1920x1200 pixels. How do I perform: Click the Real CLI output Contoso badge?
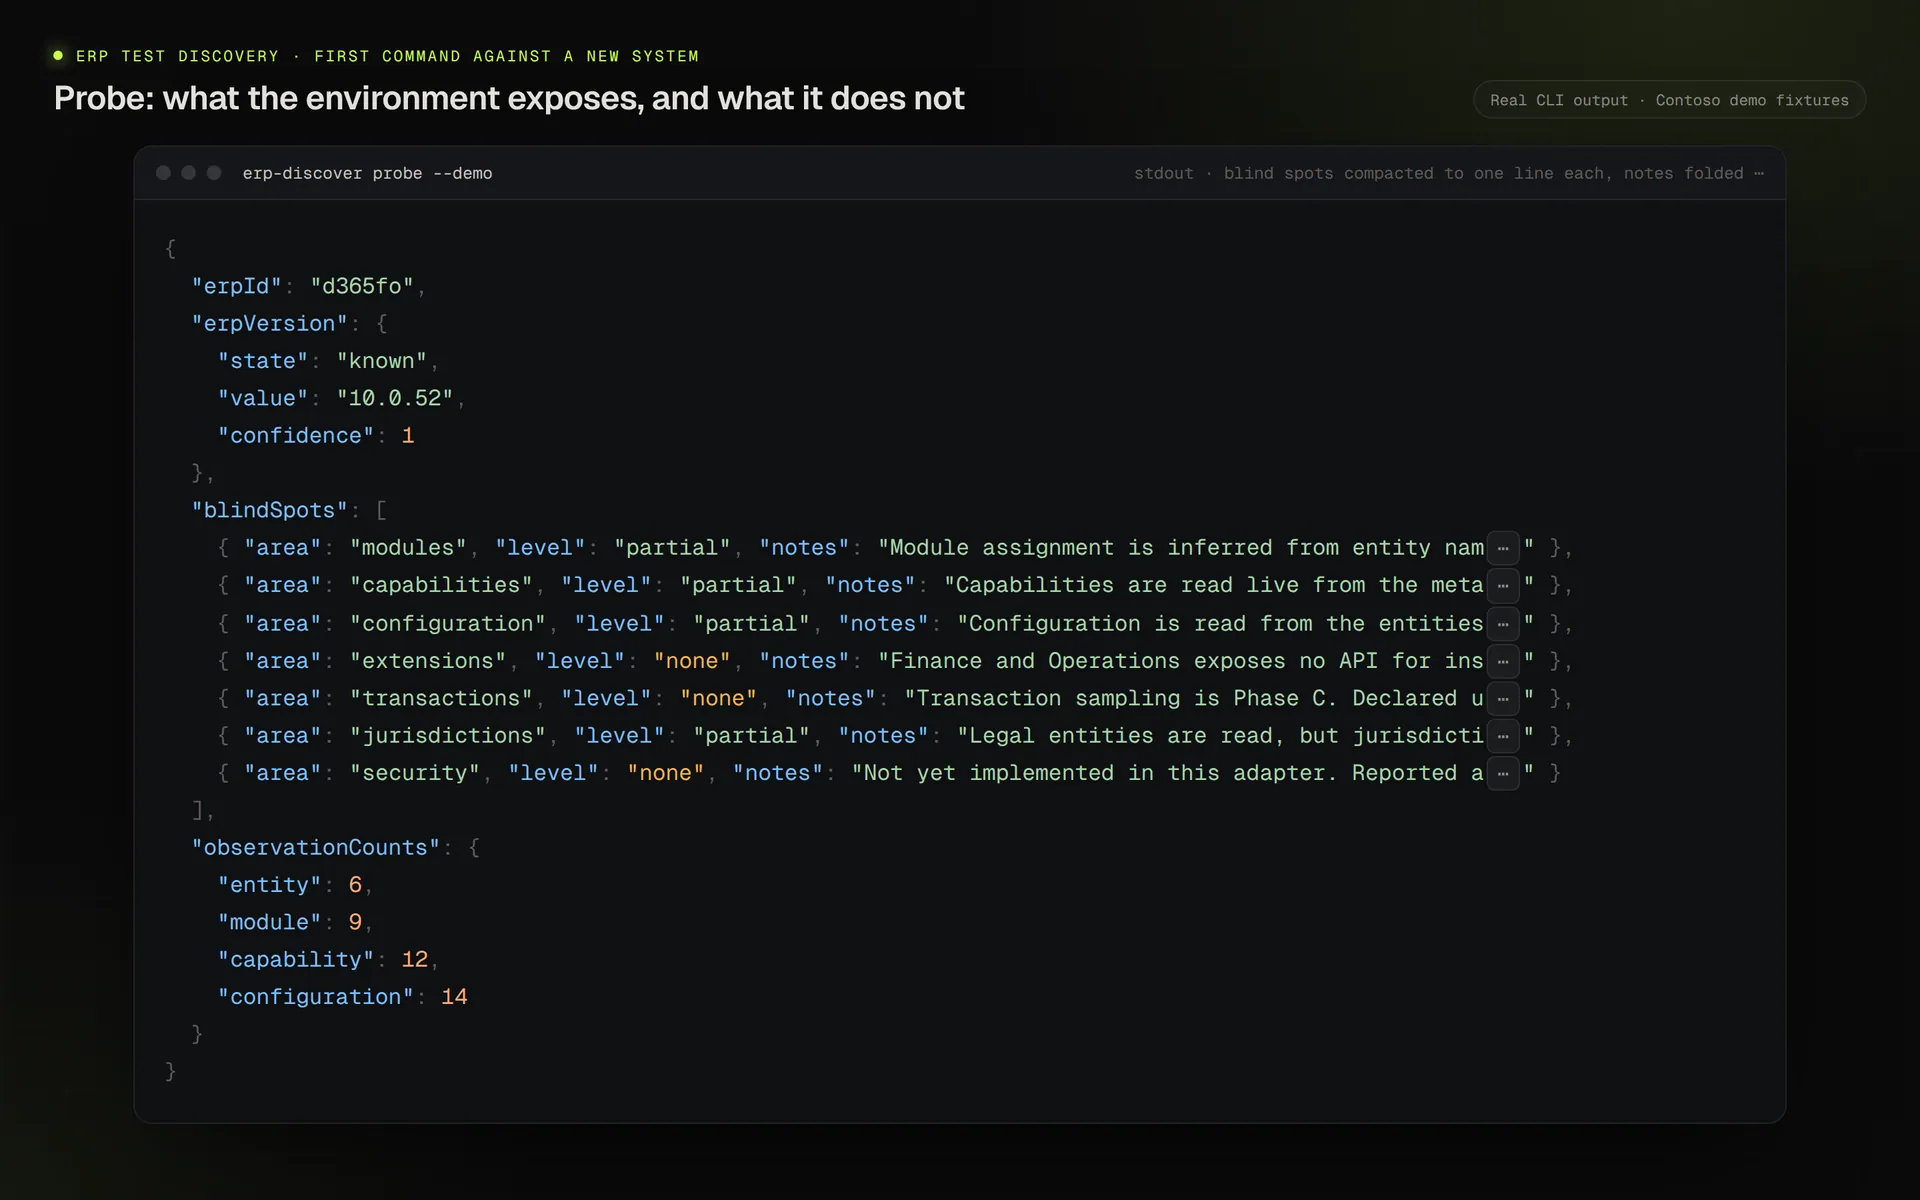pyautogui.click(x=1669, y=100)
